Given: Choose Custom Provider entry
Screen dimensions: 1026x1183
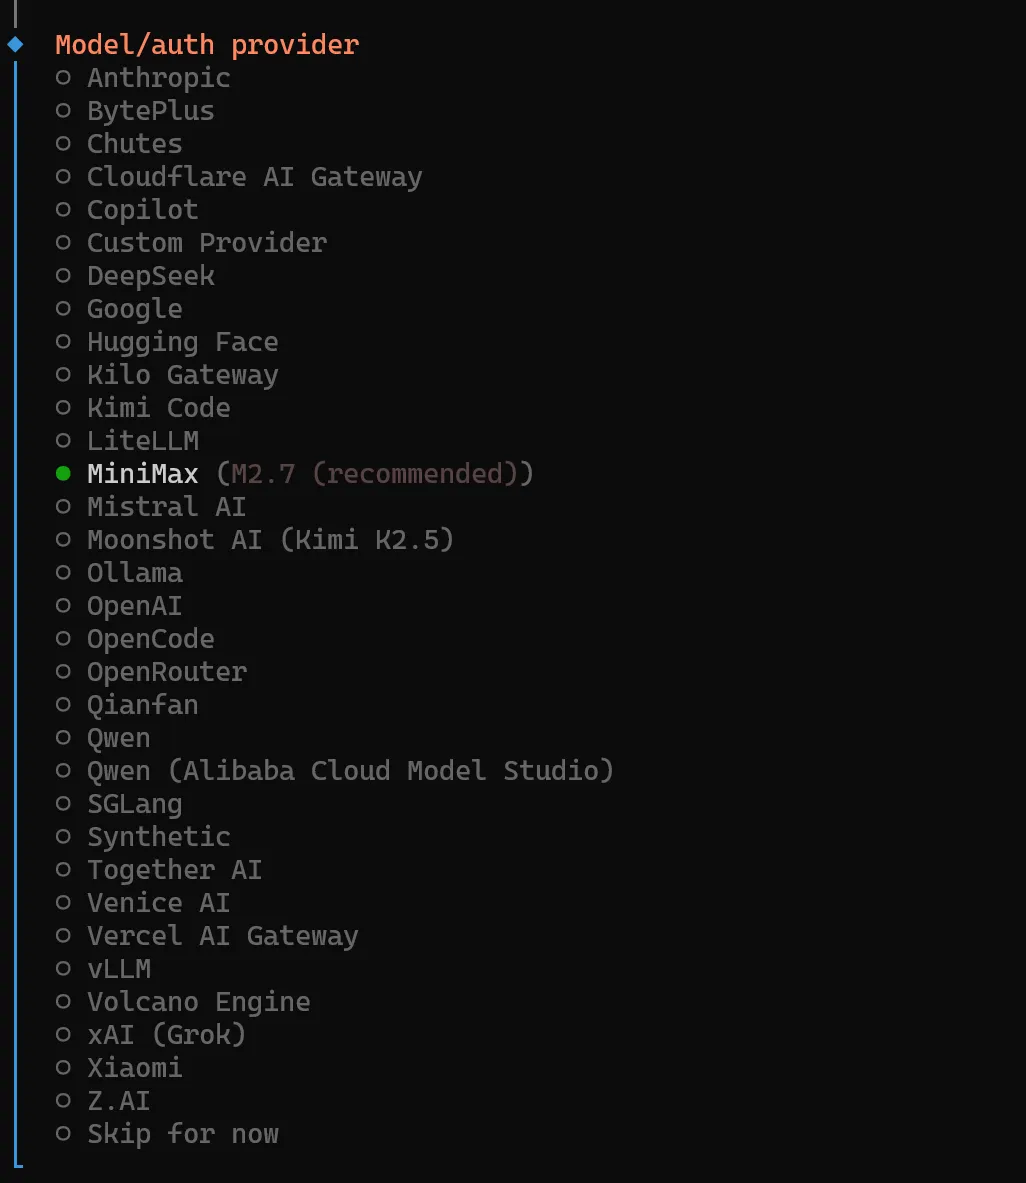Looking at the screenshot, I should (206, 243).
